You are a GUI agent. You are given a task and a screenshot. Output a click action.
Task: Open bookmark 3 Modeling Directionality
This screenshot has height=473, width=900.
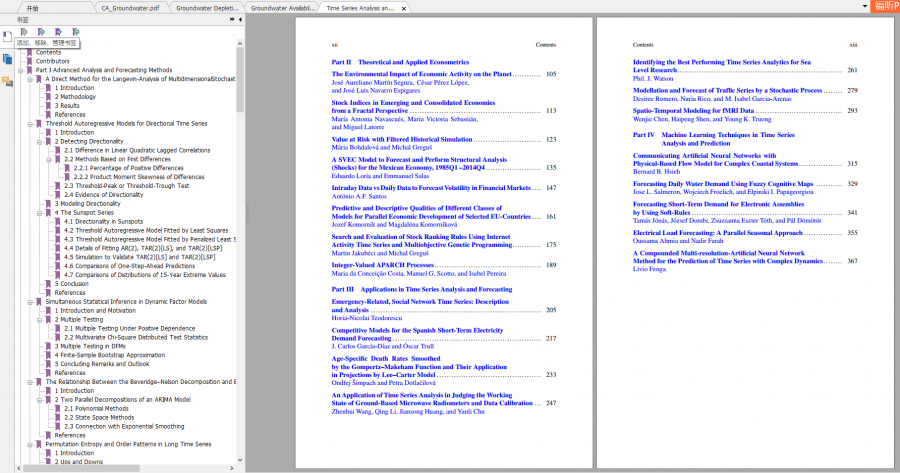[87, 204]
